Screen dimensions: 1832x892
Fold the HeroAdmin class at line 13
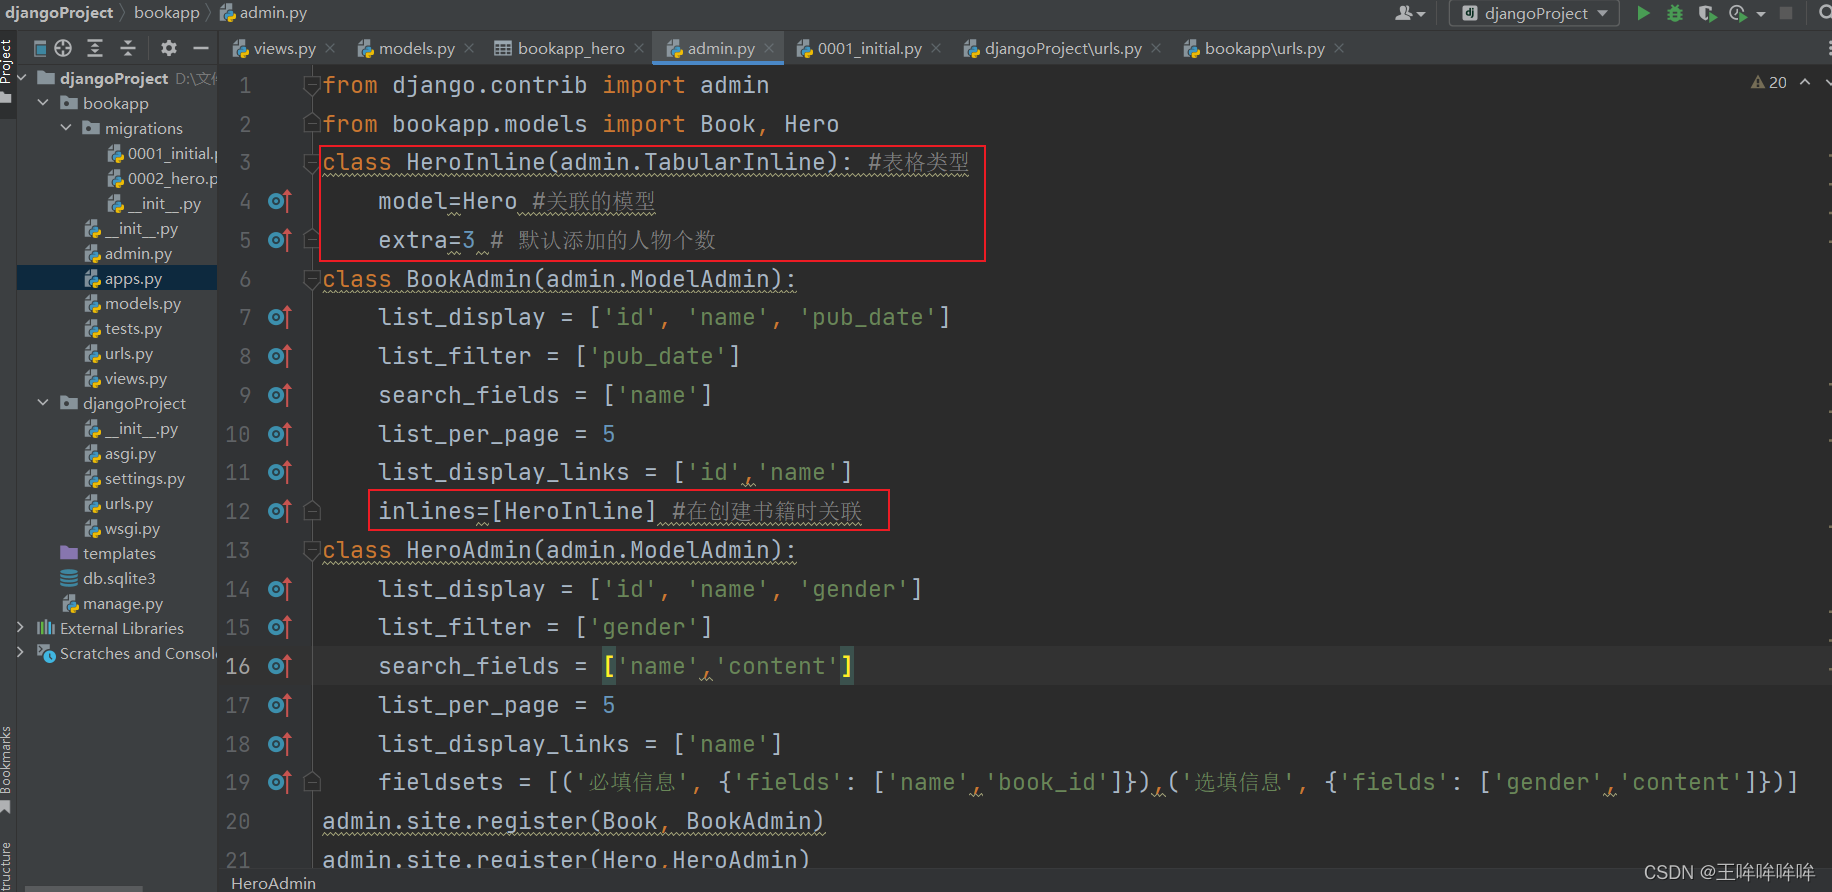pyautogui.click(x=312, y=550)
